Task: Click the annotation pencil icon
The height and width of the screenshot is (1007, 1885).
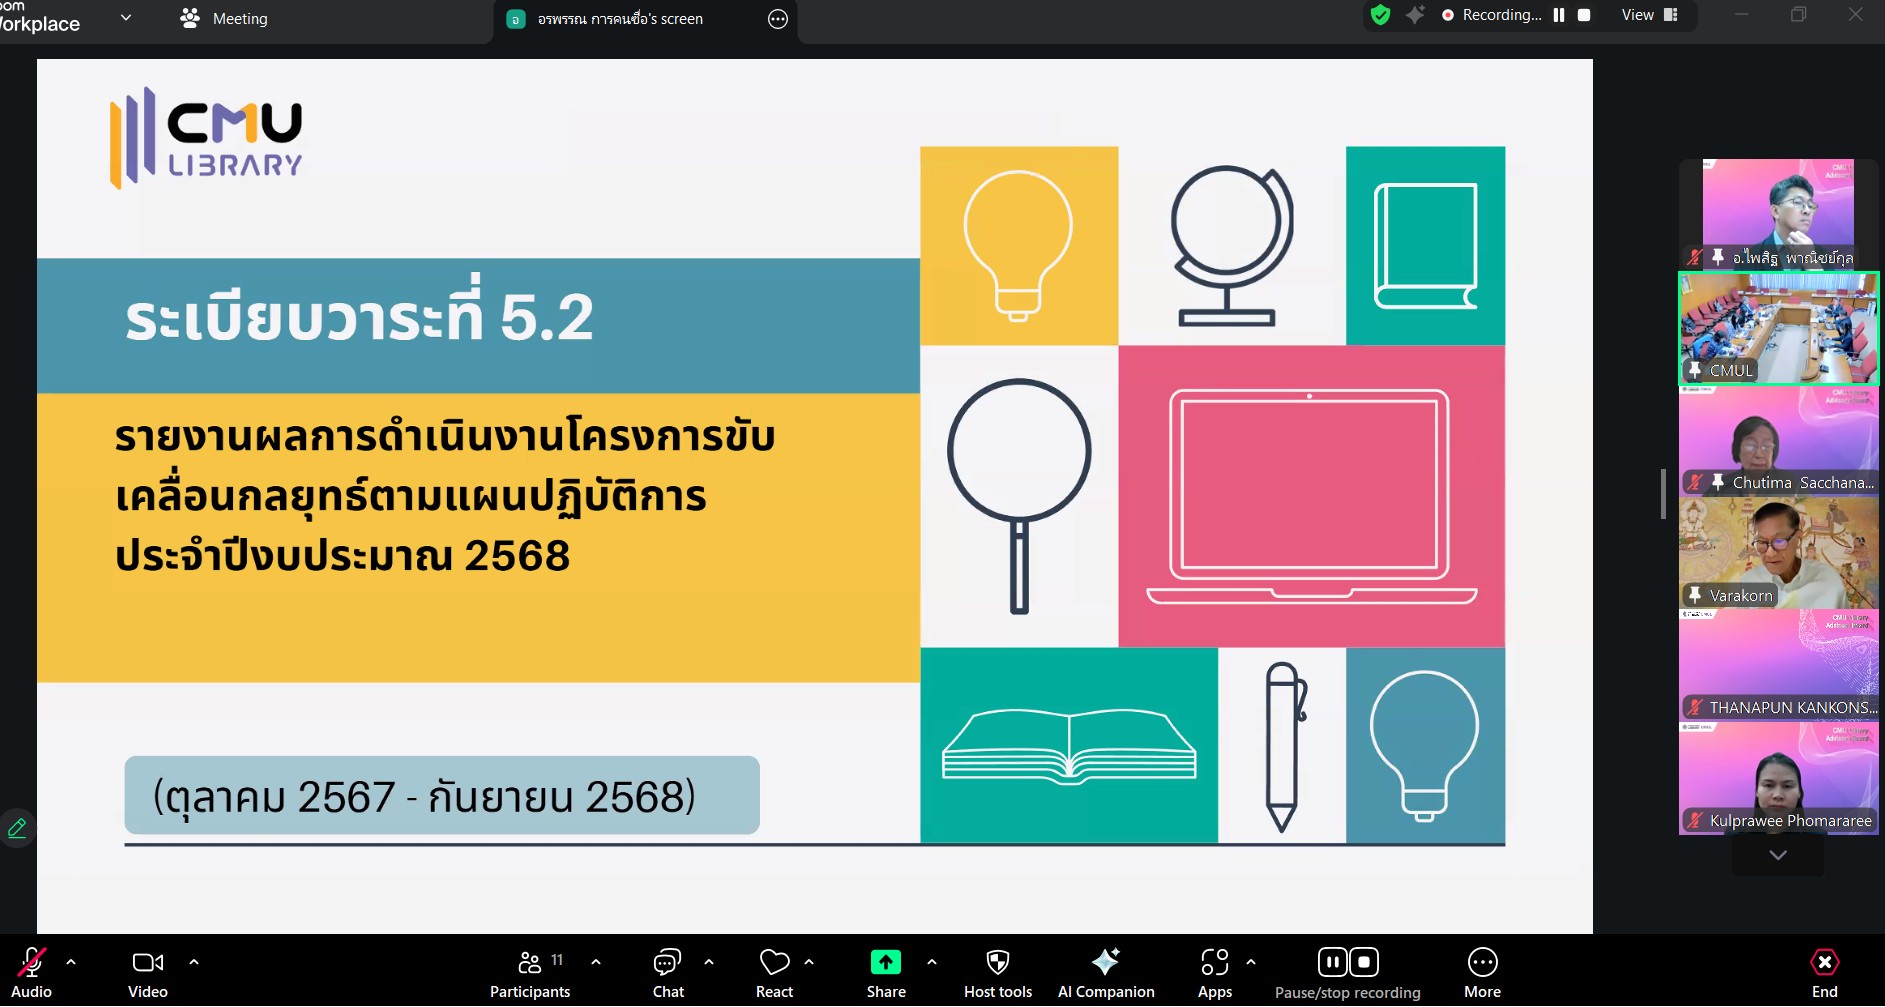Action: coord(17,828)
